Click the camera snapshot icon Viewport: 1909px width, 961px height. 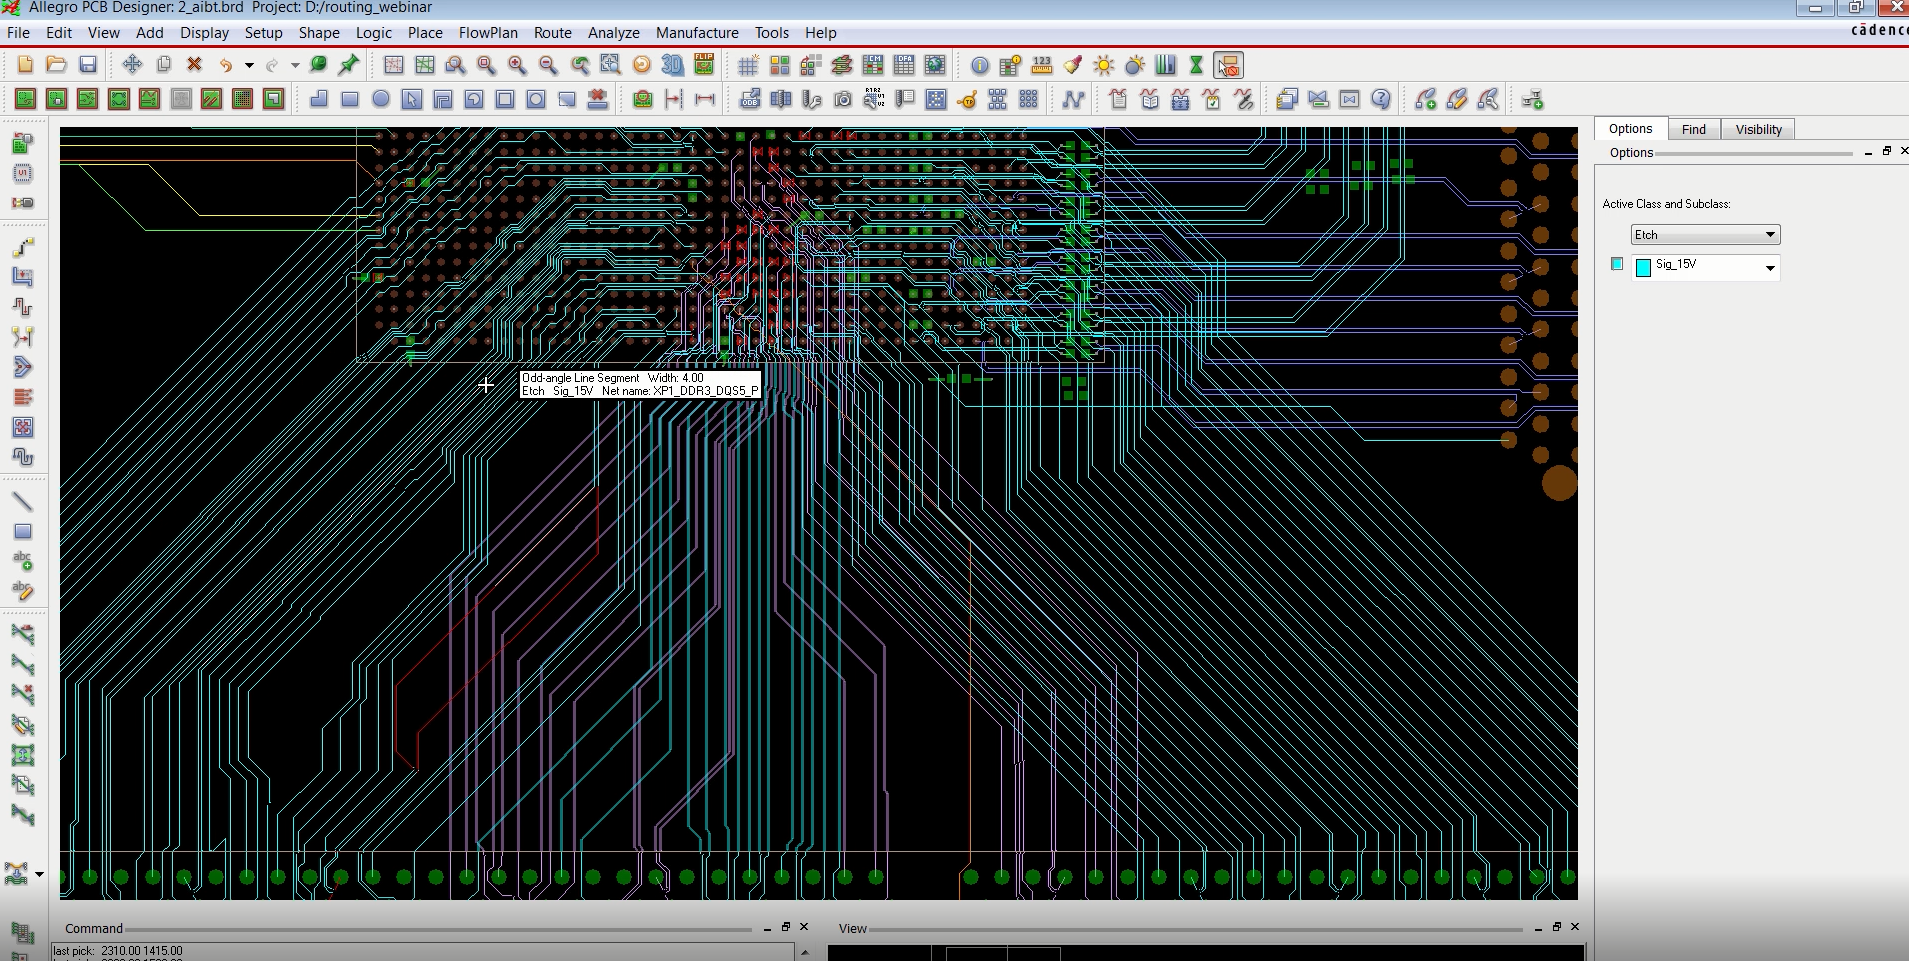point(843,99)
